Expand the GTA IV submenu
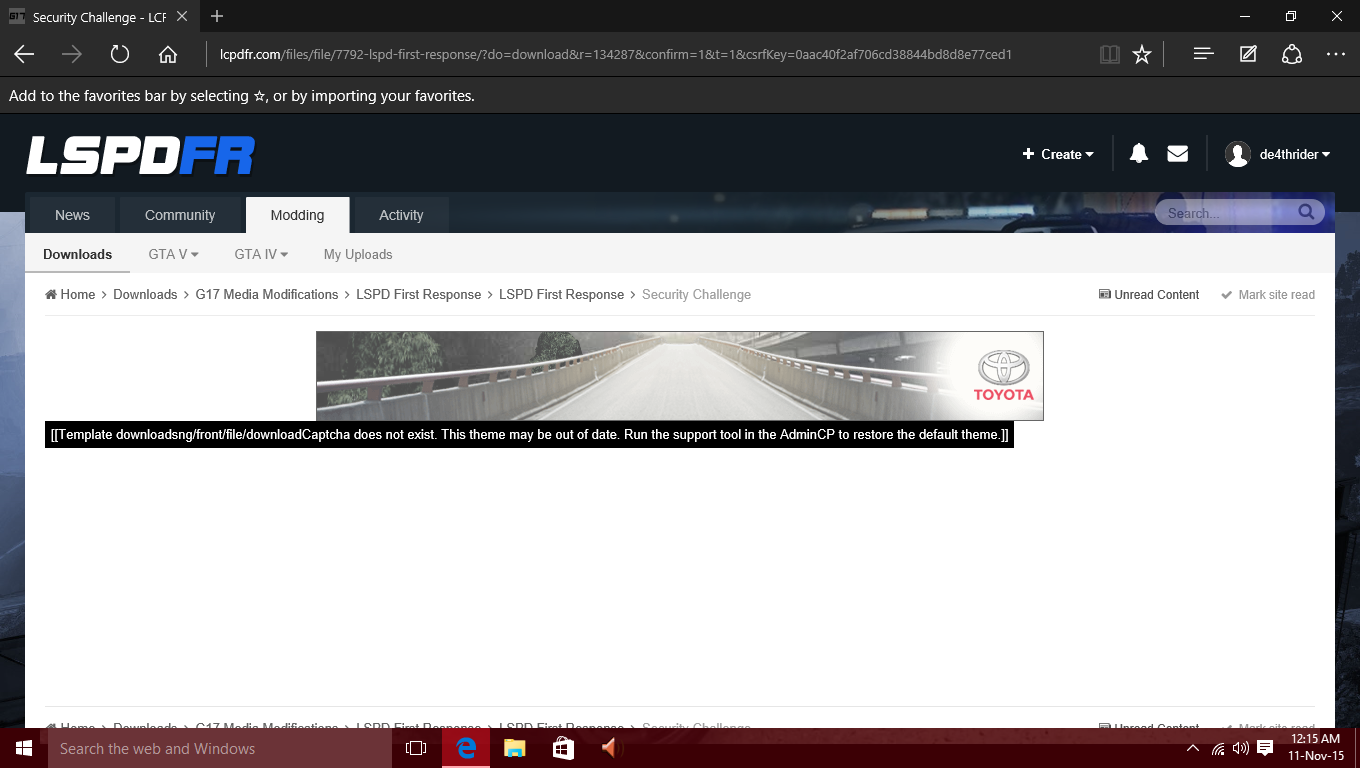The width and height of the screenshot is (1360, 768). click(x=261, y=254)
